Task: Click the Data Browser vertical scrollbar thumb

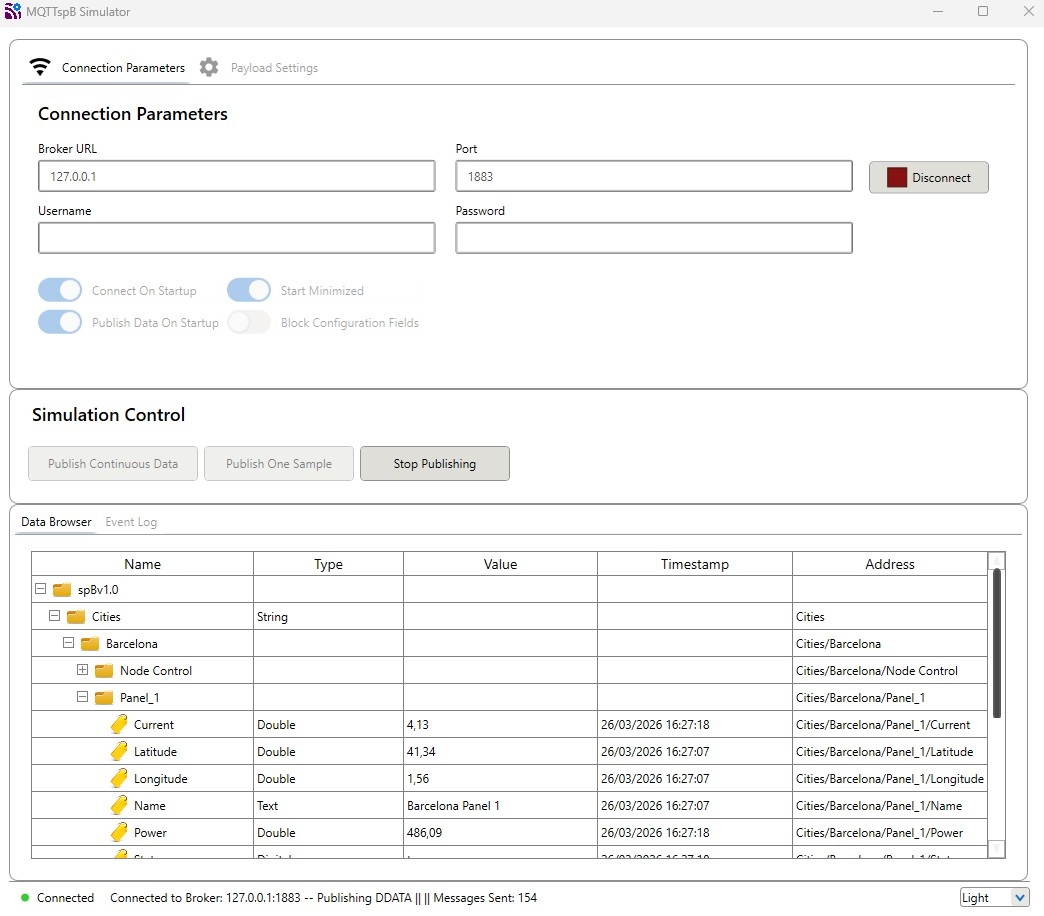Action: pyautogui.click(x=996, y=640)
